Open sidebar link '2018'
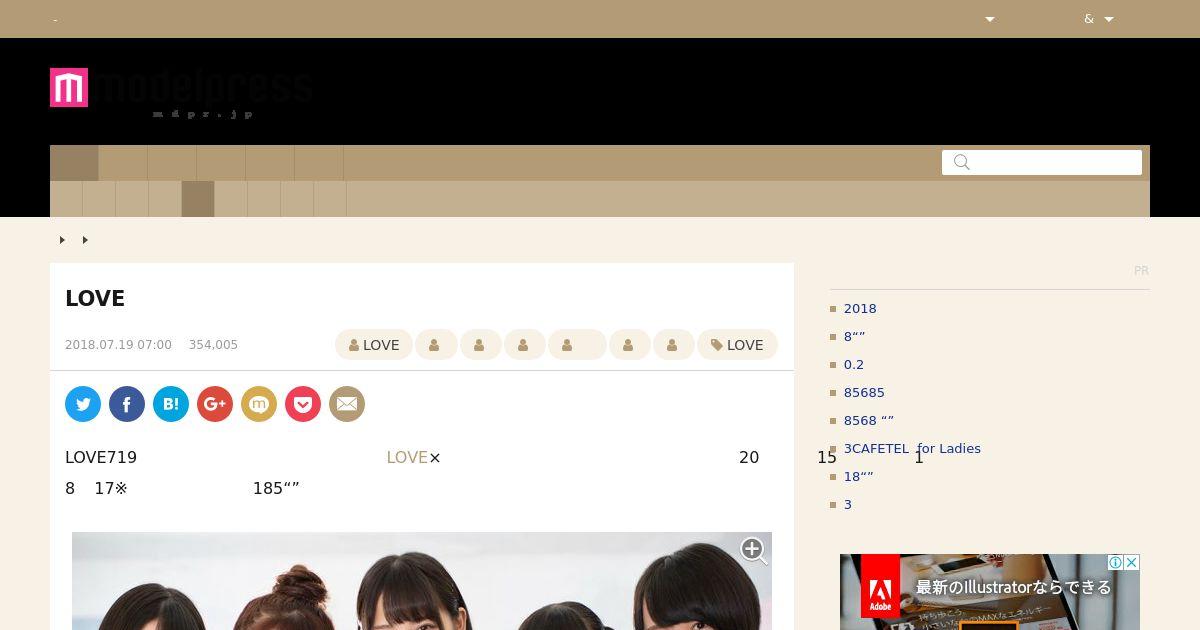1200x630 pixels. pos(860,309)
